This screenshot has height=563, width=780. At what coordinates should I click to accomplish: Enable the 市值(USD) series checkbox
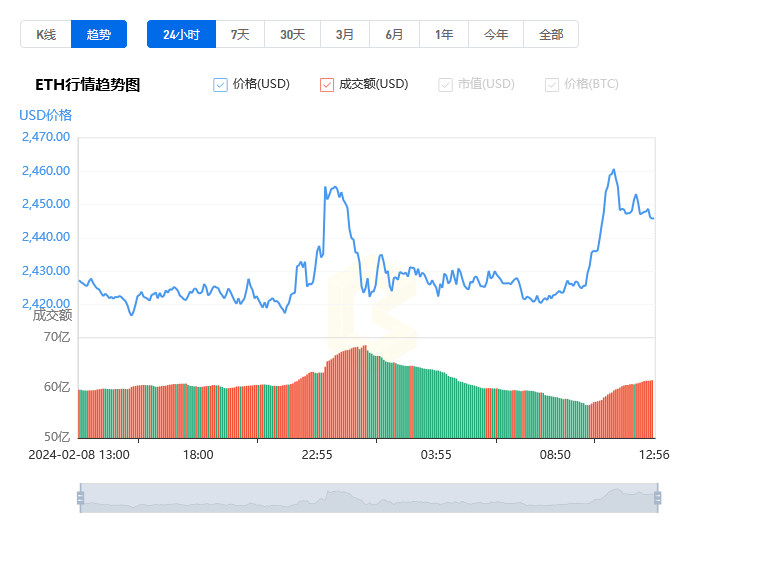[x=445, y=85]
